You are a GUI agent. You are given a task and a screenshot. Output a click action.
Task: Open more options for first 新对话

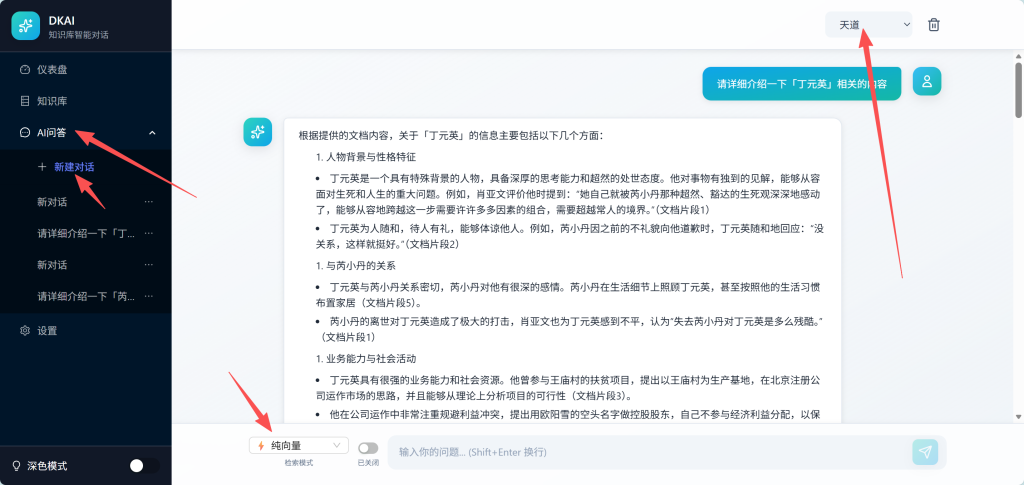[149, 202]
